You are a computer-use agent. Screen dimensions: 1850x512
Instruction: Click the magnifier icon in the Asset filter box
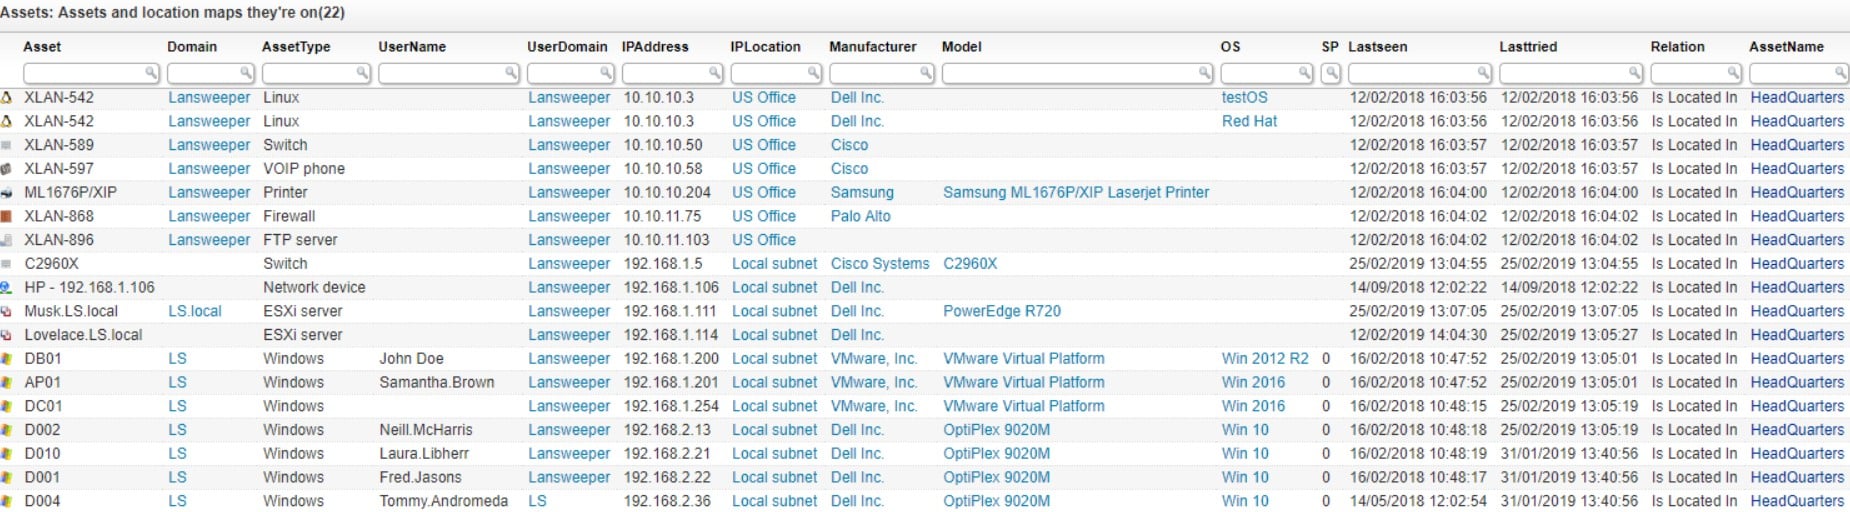click(151, 73)
